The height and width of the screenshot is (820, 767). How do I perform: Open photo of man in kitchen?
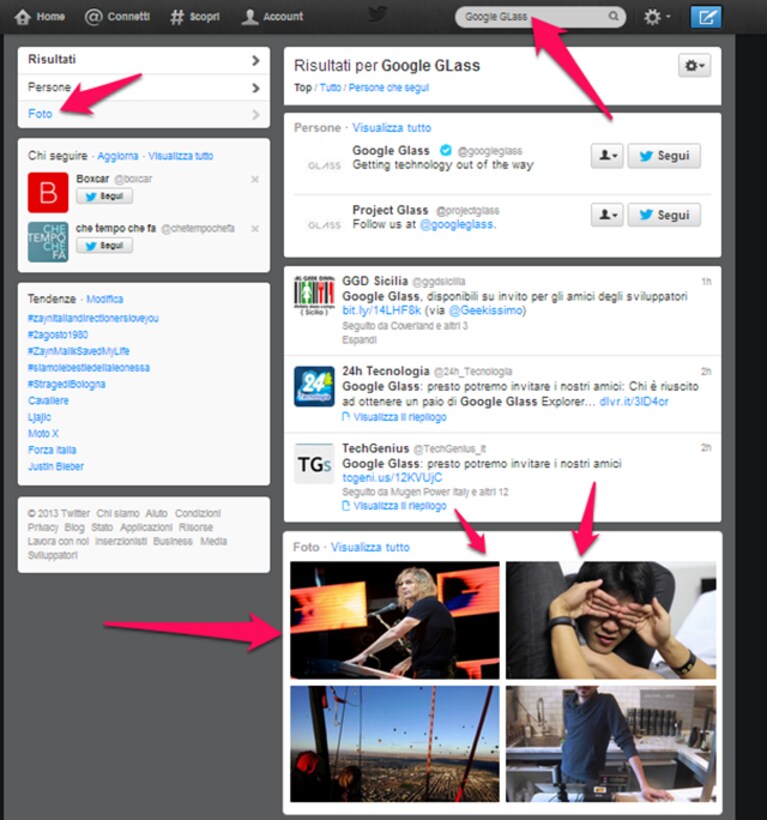point(611,744)
